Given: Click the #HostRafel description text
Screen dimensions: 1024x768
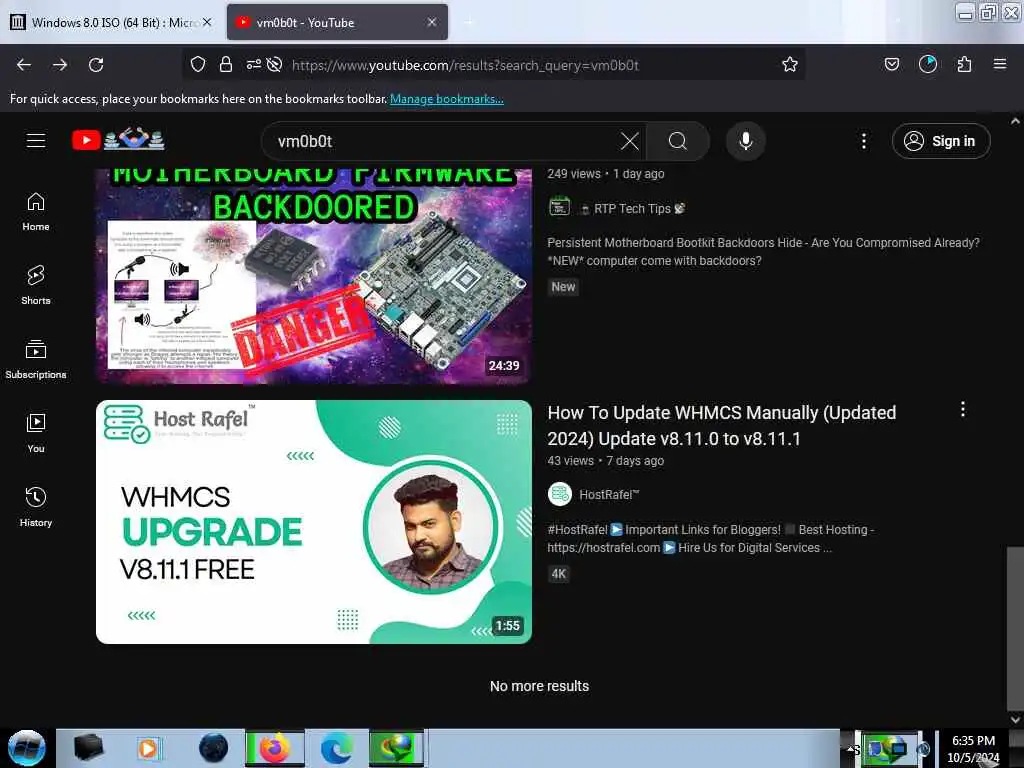Looking at the screenshot, I should tap(711, 538).
